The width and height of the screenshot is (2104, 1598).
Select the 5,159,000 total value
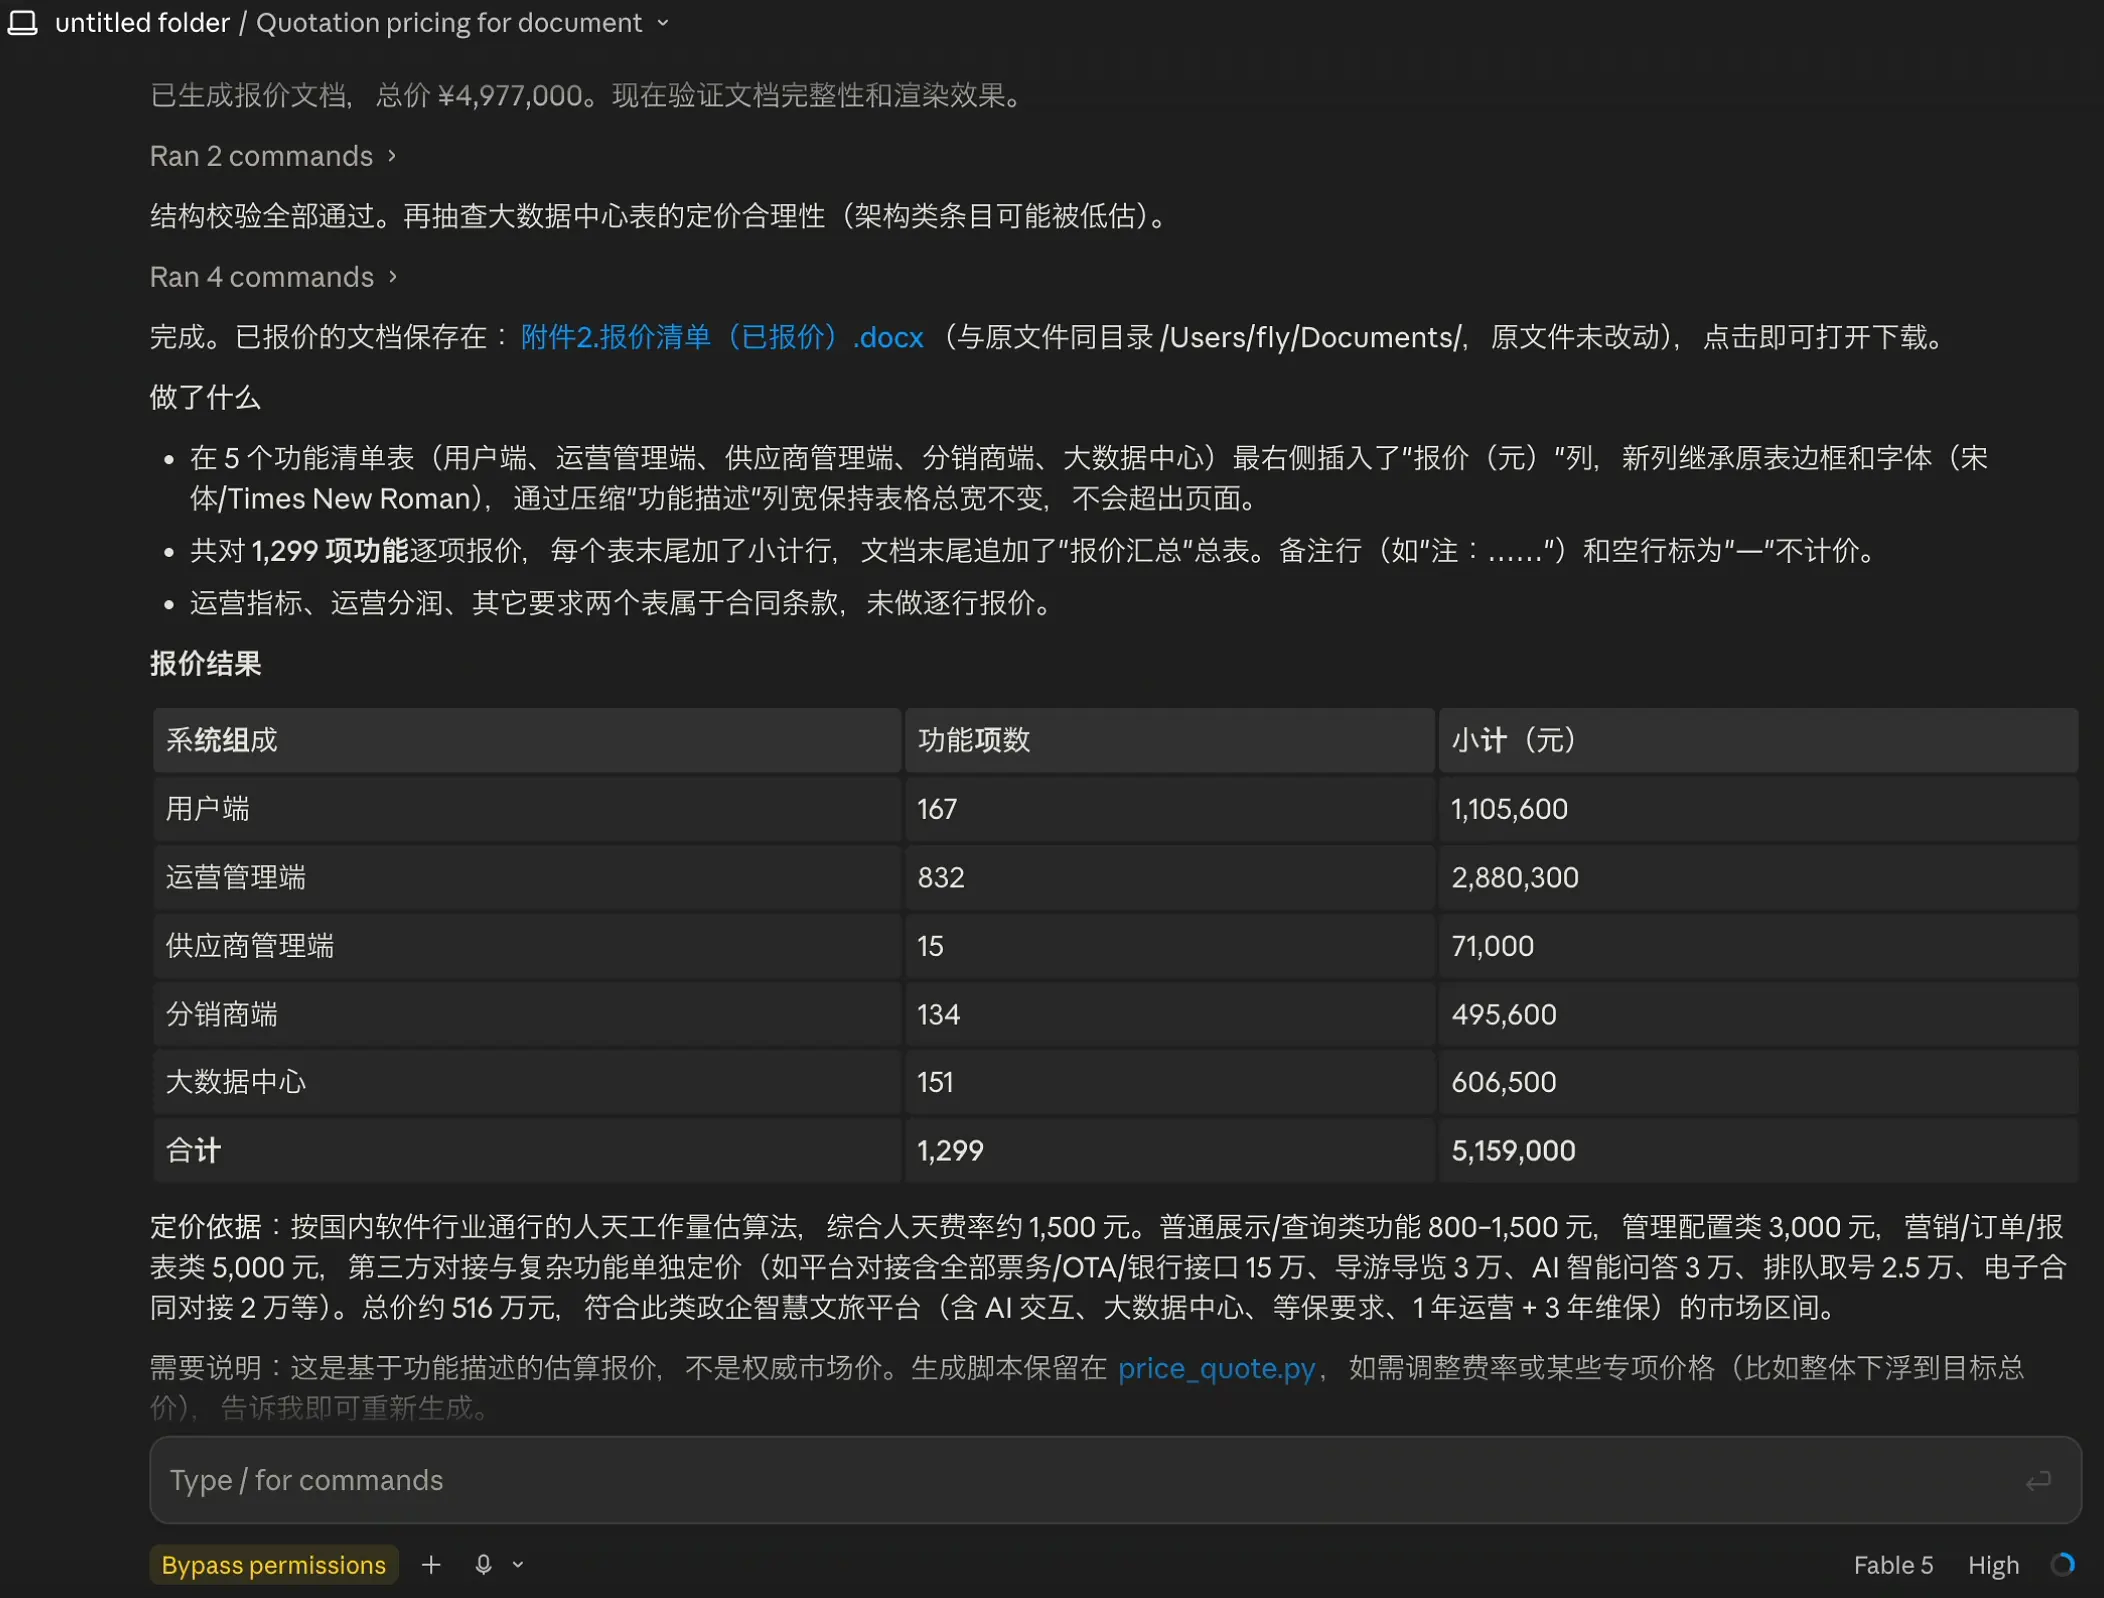point(1513,1150)
